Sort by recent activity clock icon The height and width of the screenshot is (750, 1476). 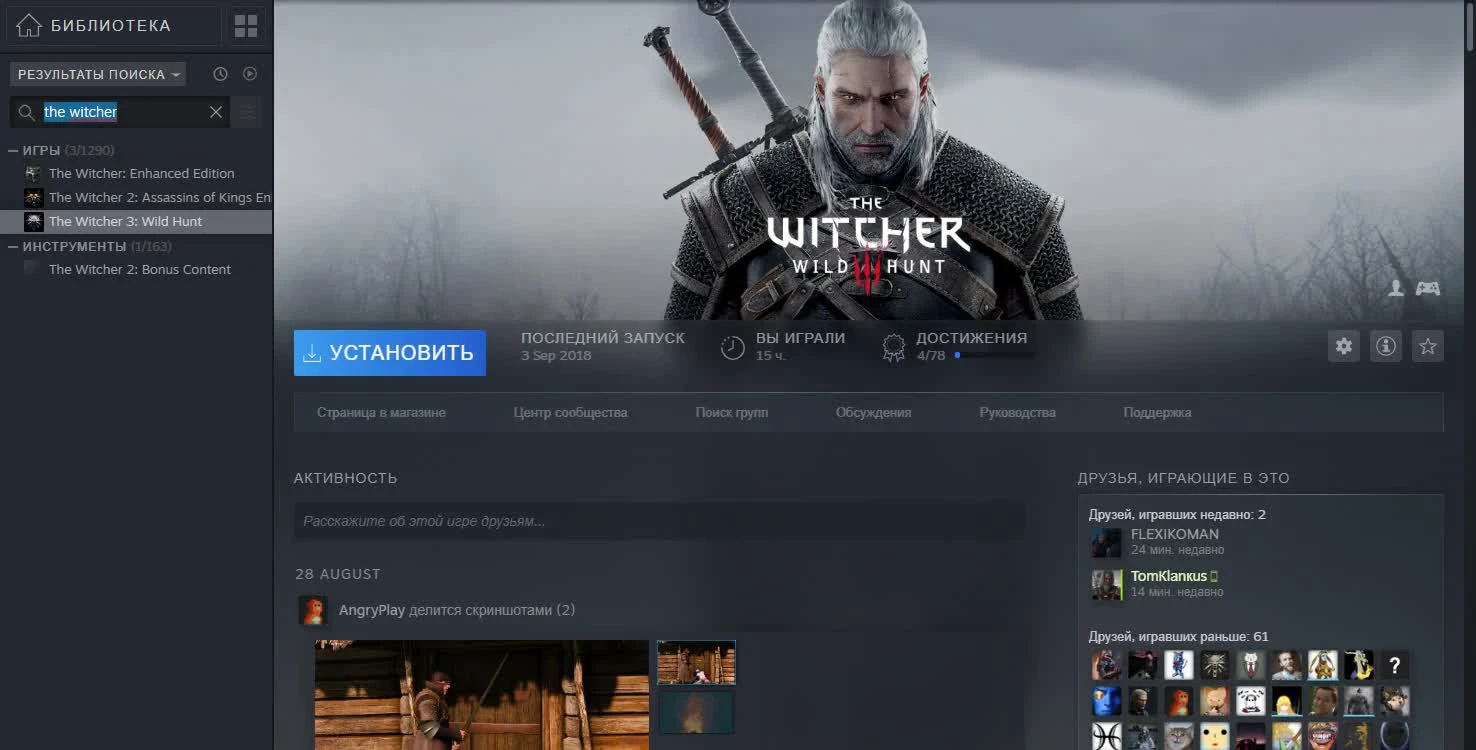(x=220, y=74)
